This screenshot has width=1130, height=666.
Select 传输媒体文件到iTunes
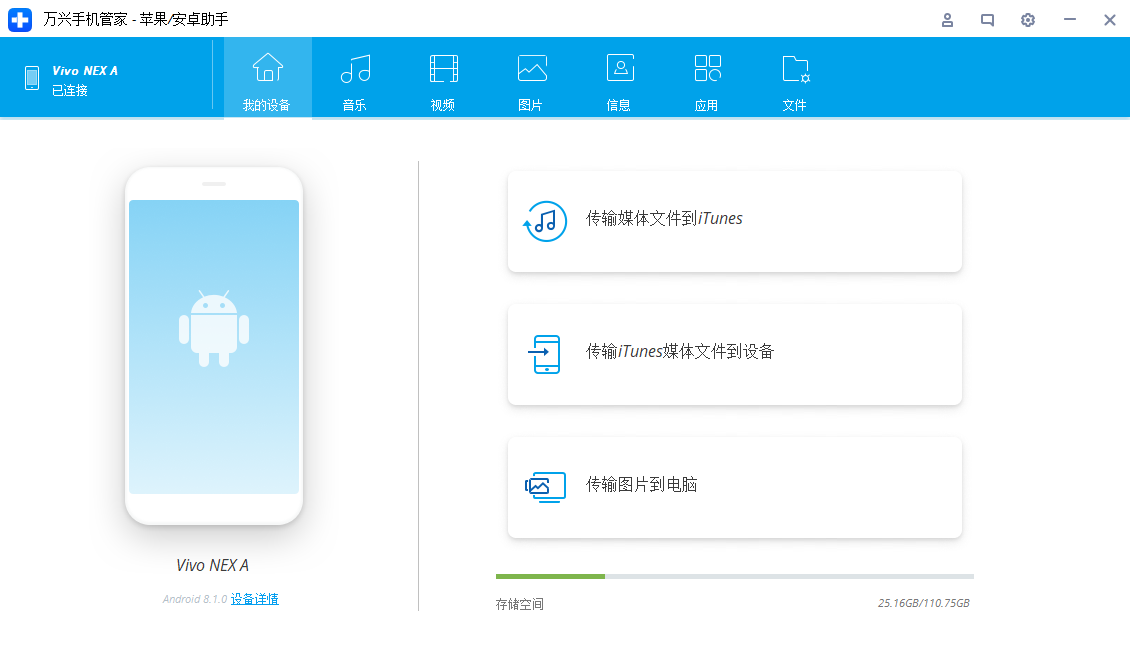tap(734, 221)
